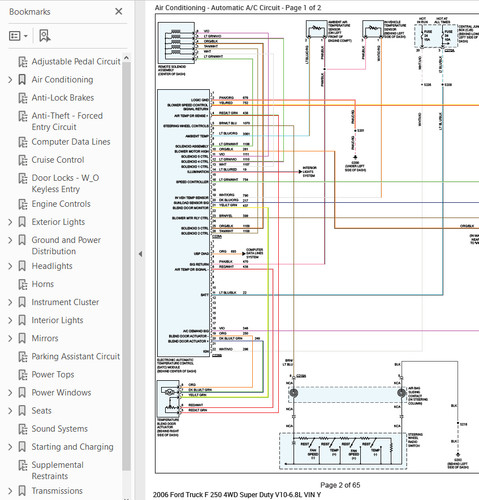
Task: Click the bookmarks panel scroll-up arrow
Action: pos(126,58)
